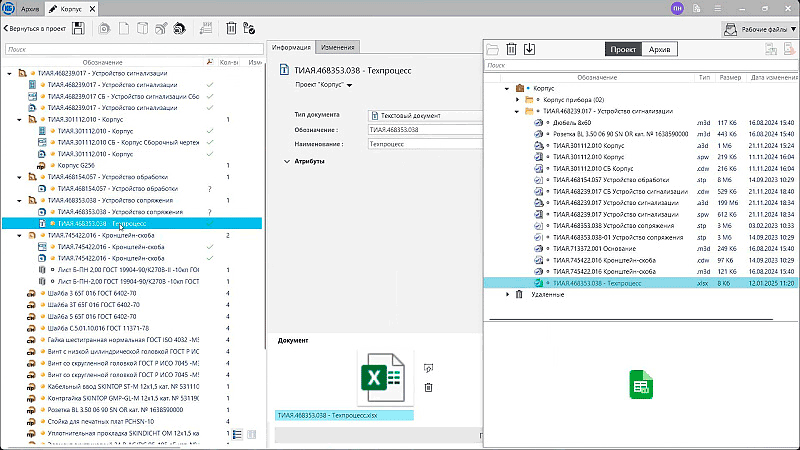Select Шайба С.5.01.10.016 ГОСТ 11371-78 row
This screenshot has height=450, width=800.
98,329
